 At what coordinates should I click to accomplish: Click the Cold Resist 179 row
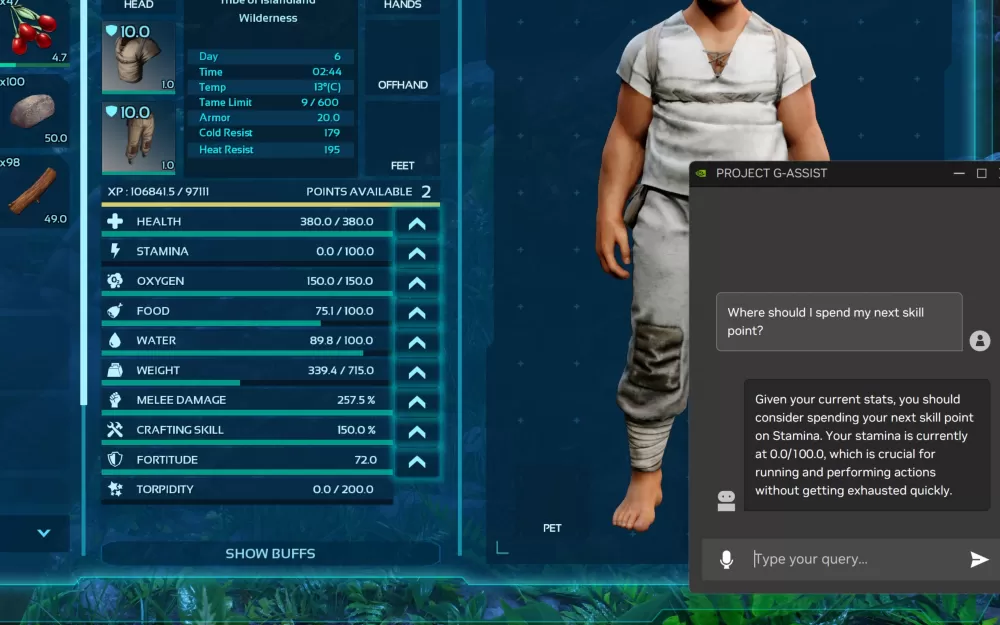(x=270, y=133)
